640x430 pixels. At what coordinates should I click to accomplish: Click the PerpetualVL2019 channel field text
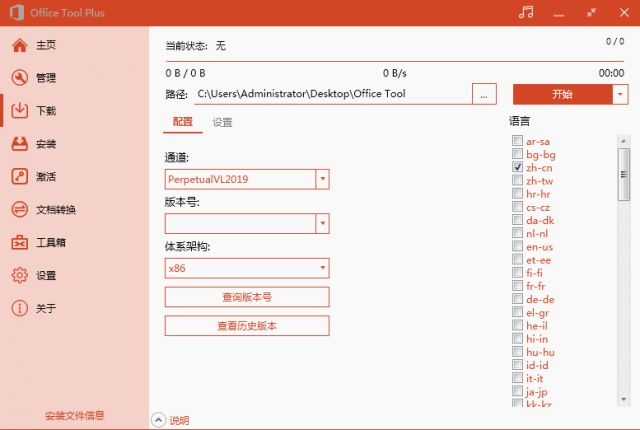(x=208, y=179)
